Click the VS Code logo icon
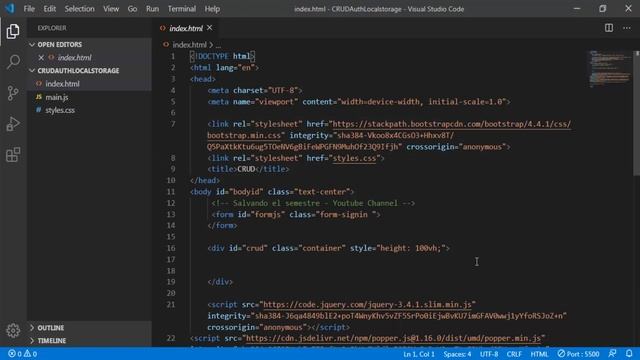This screenshot has height=360, width=640. click(9, 9)
